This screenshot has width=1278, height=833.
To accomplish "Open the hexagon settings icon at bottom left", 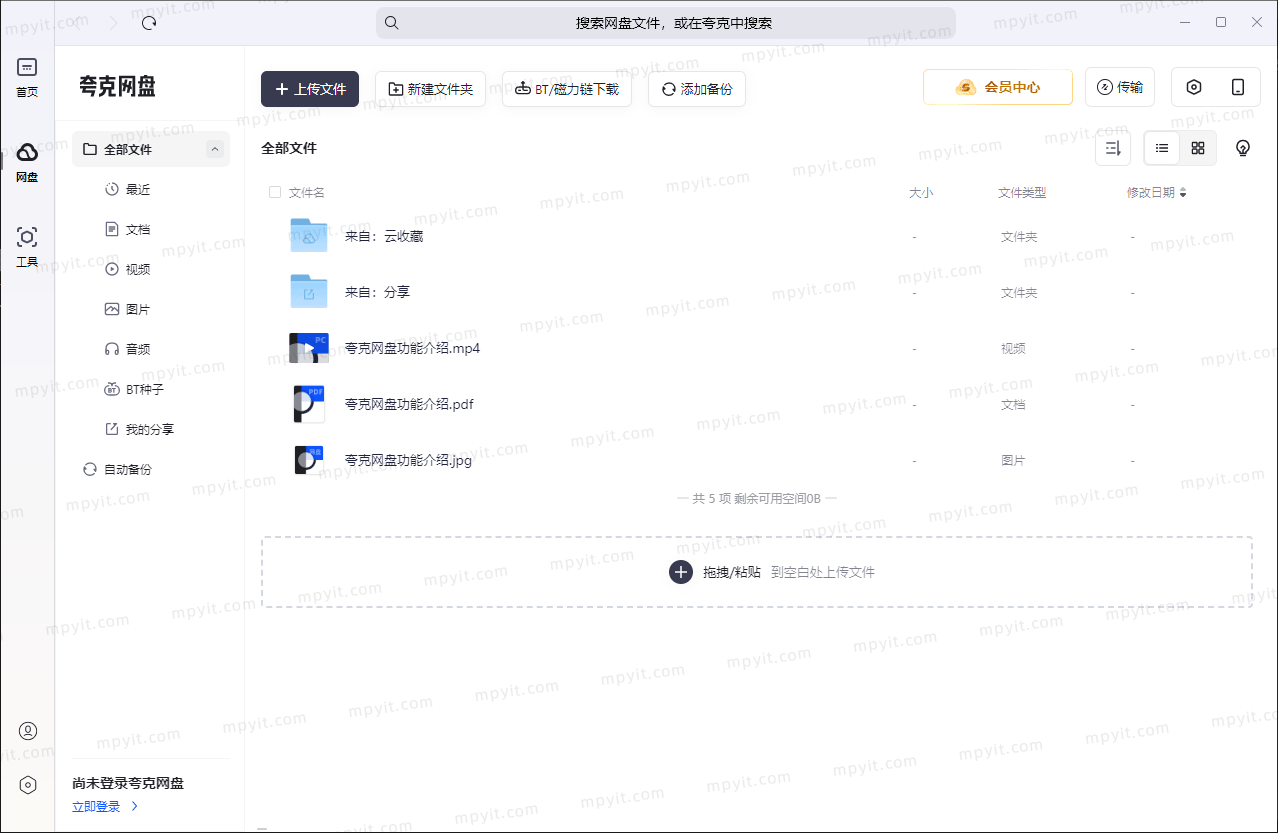I will [28, 785].
